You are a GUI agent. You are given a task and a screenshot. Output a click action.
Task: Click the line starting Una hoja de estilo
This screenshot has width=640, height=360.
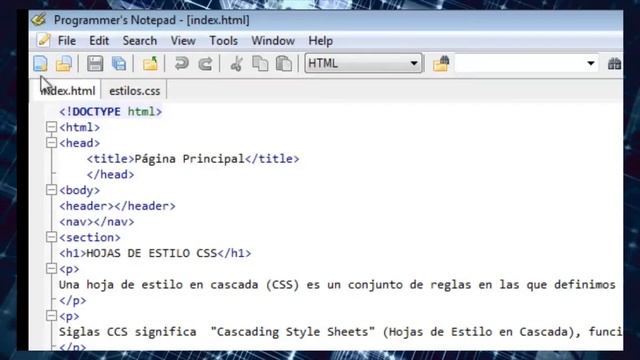coord(337,284)
